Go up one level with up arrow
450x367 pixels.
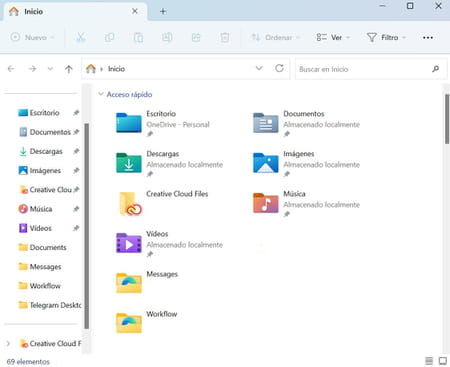69,69
